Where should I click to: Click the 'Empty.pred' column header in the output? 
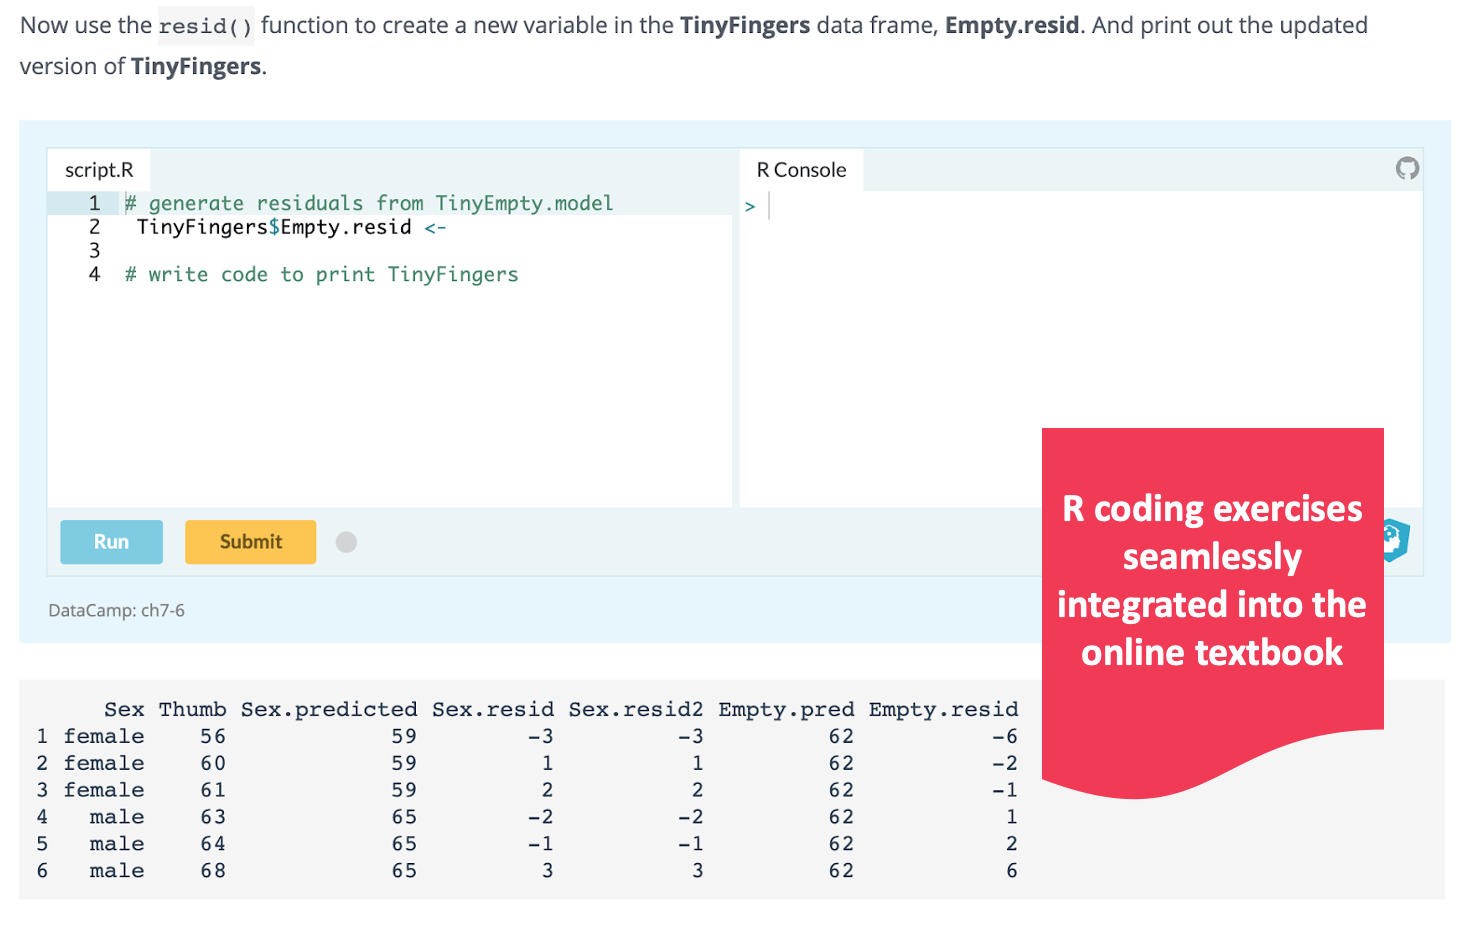pos(786,709)
